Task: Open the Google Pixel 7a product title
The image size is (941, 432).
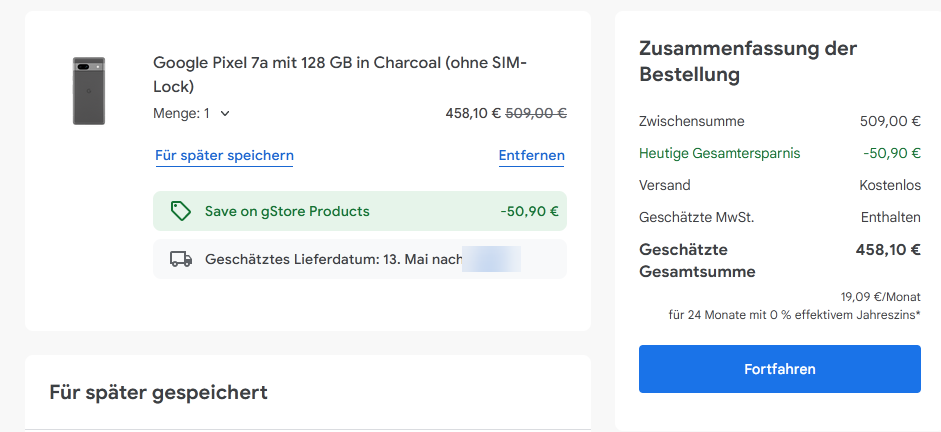Action: point(340,74)
